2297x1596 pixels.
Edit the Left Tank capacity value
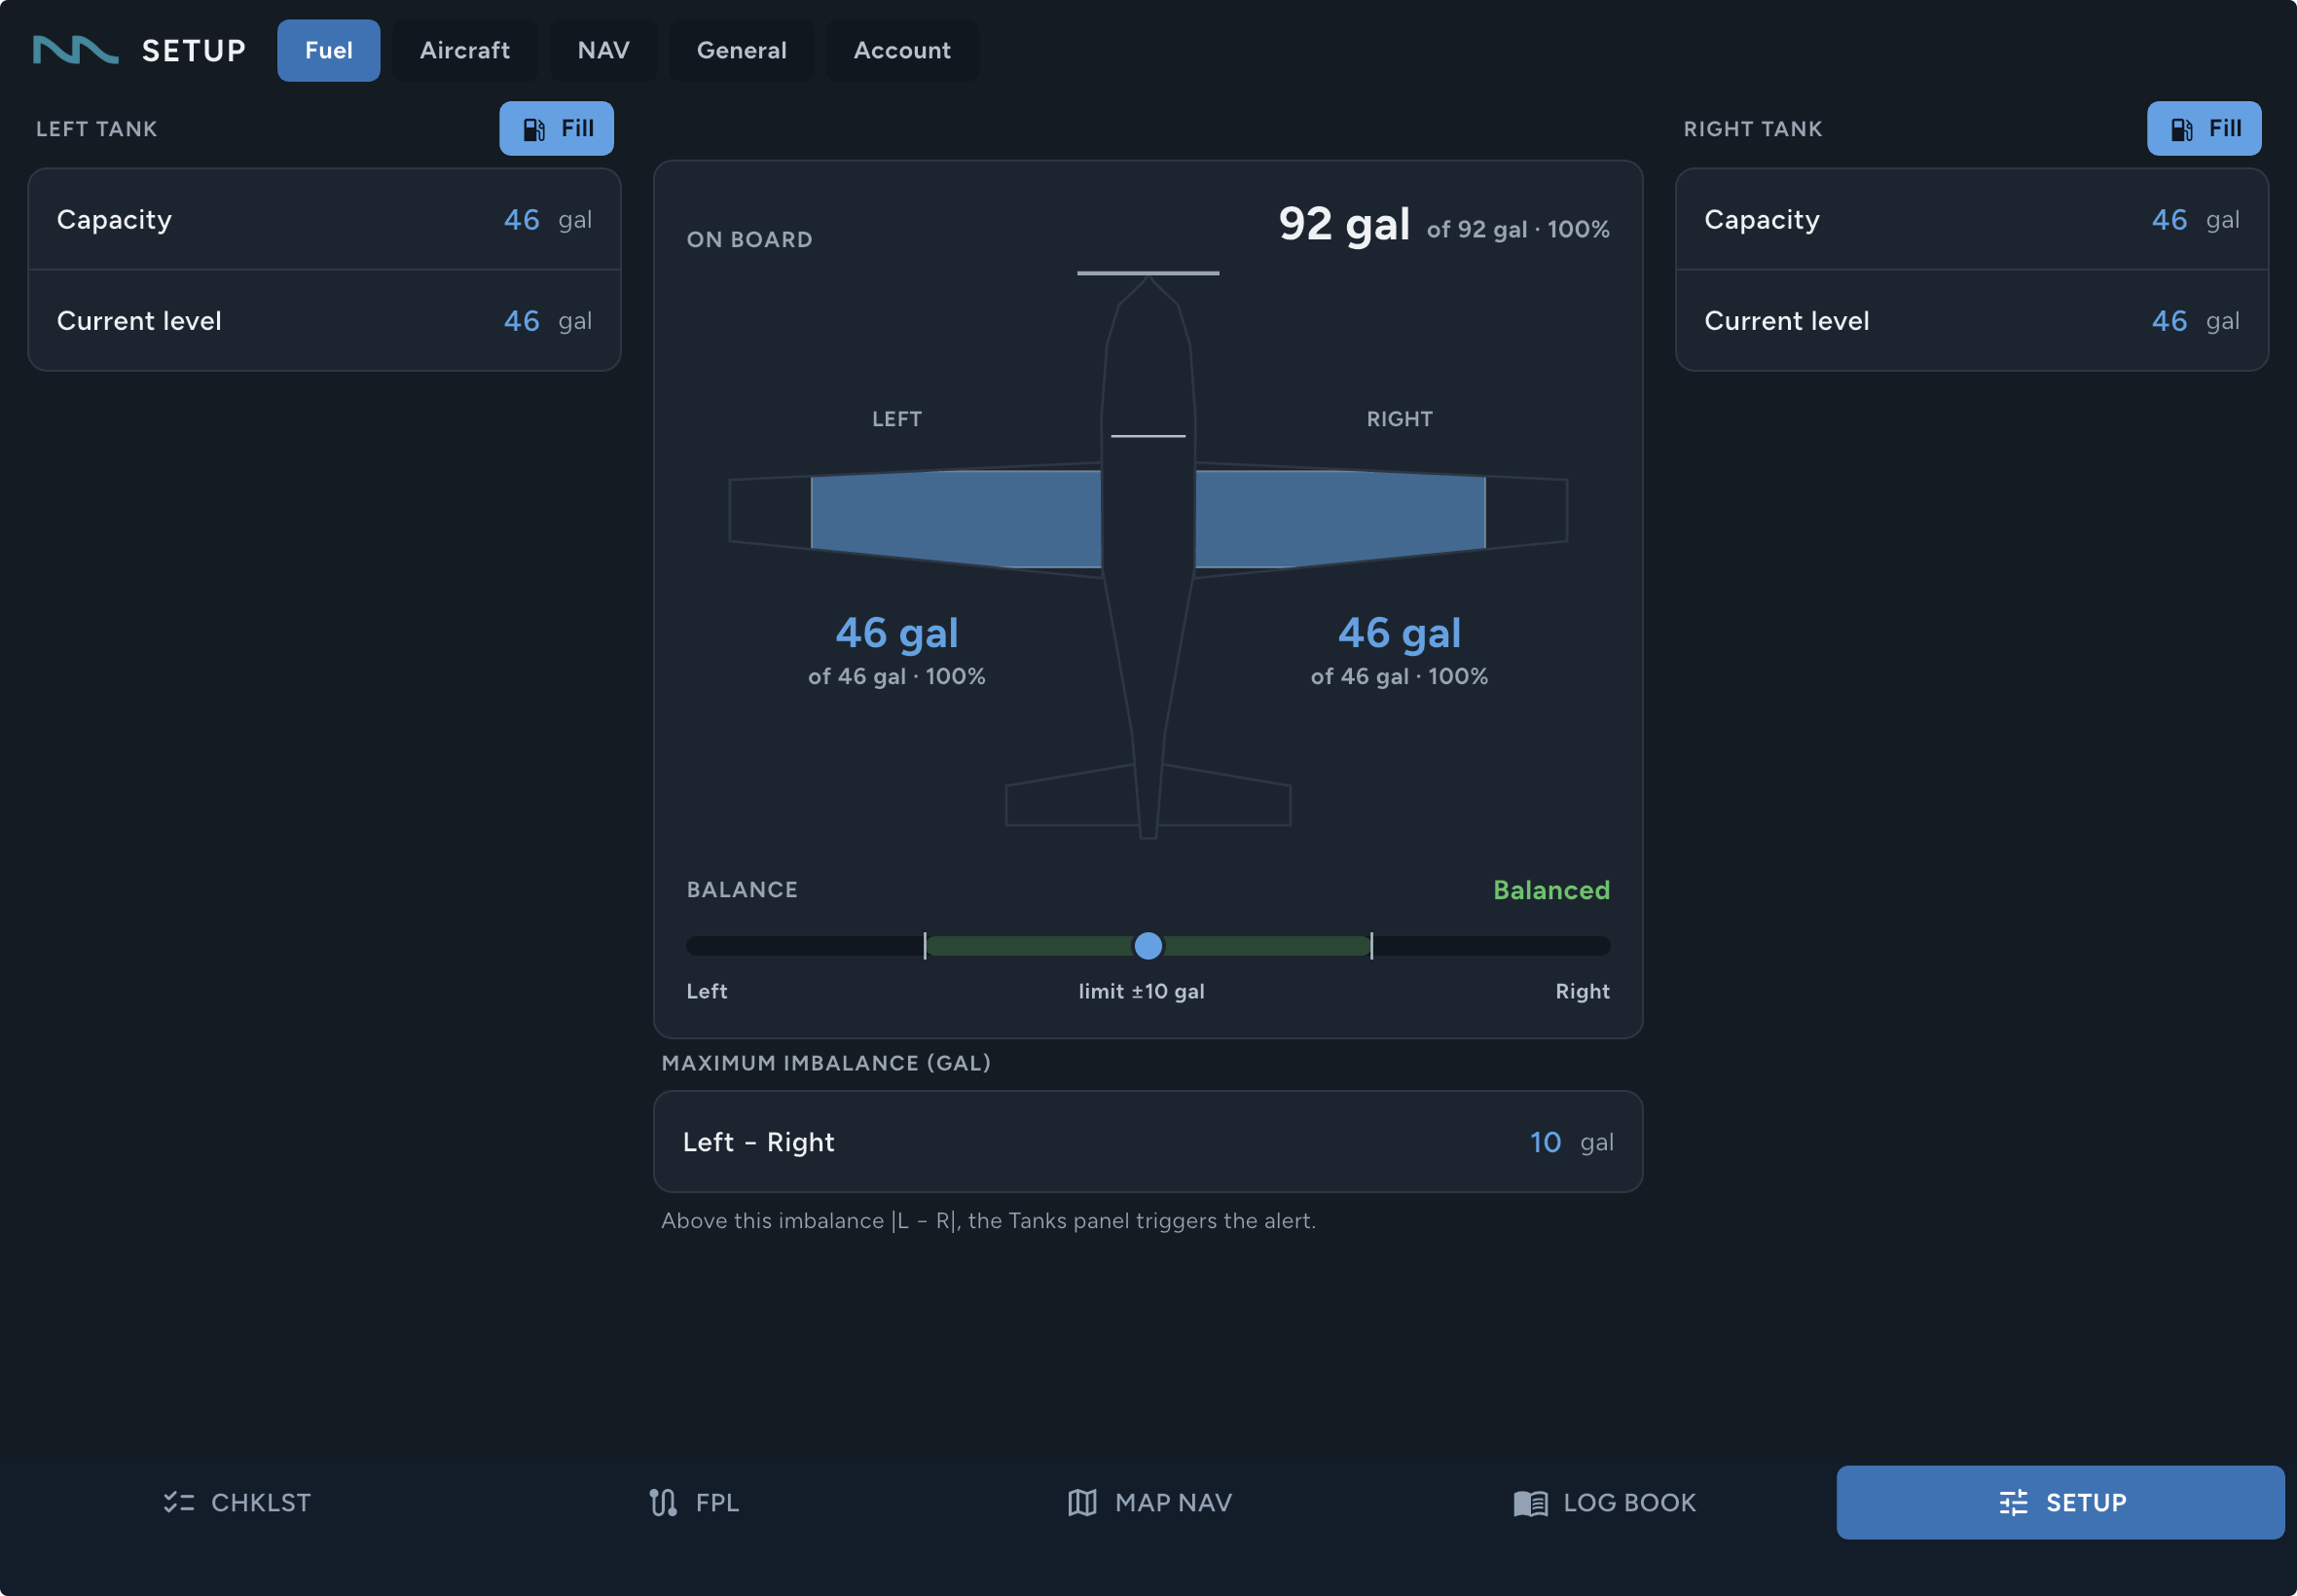tap(521, 220)
